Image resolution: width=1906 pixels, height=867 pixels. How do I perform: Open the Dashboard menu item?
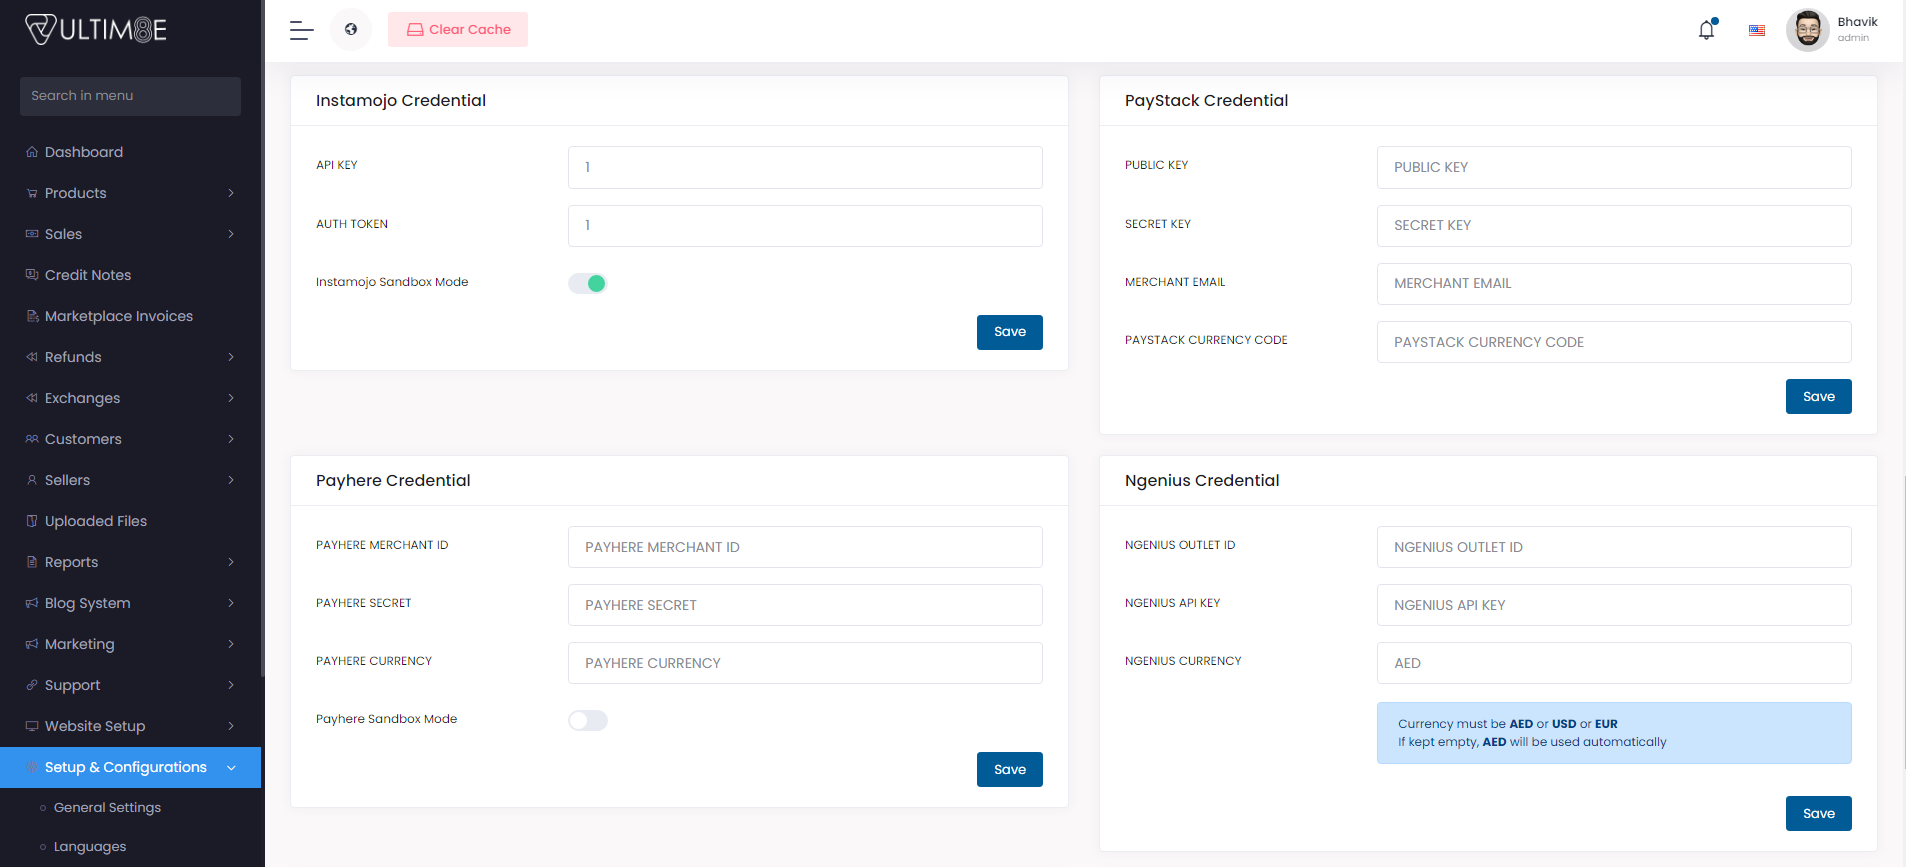coord(130,152)
